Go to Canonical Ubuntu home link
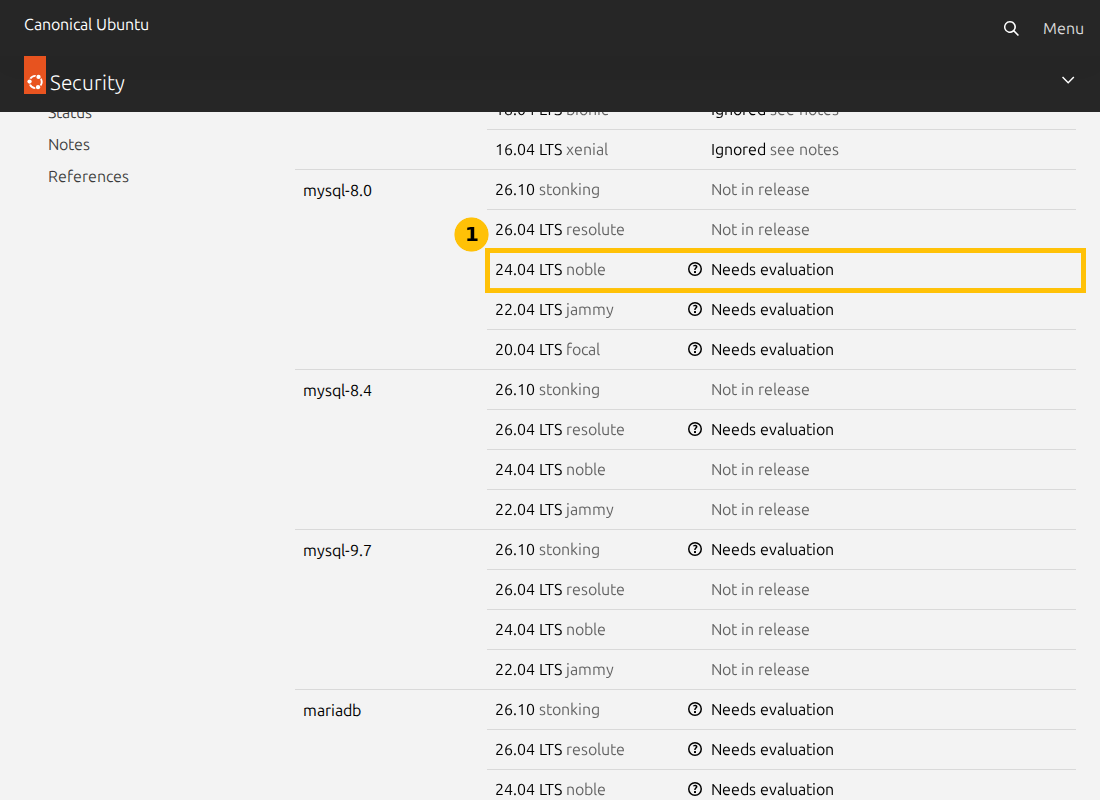Viewport: 1100px width, 800px height. [86, 25]
